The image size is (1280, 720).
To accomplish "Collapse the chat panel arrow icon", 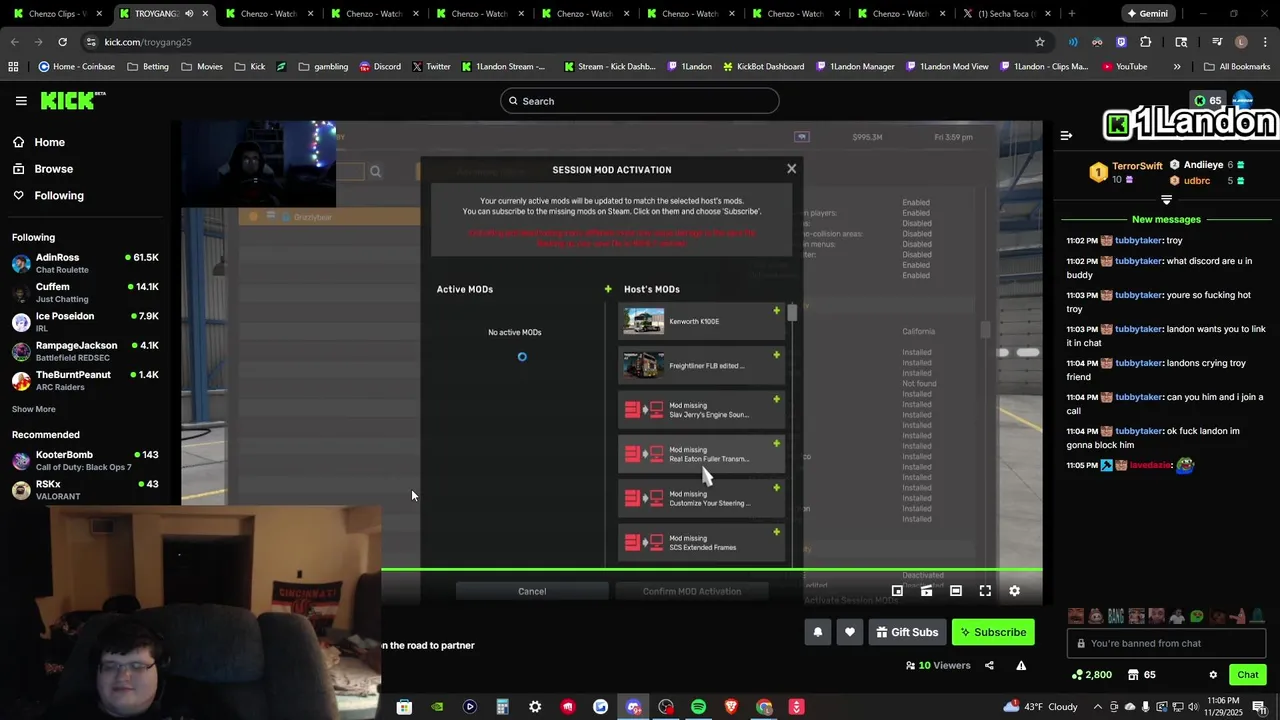I will pos(1066,135).
